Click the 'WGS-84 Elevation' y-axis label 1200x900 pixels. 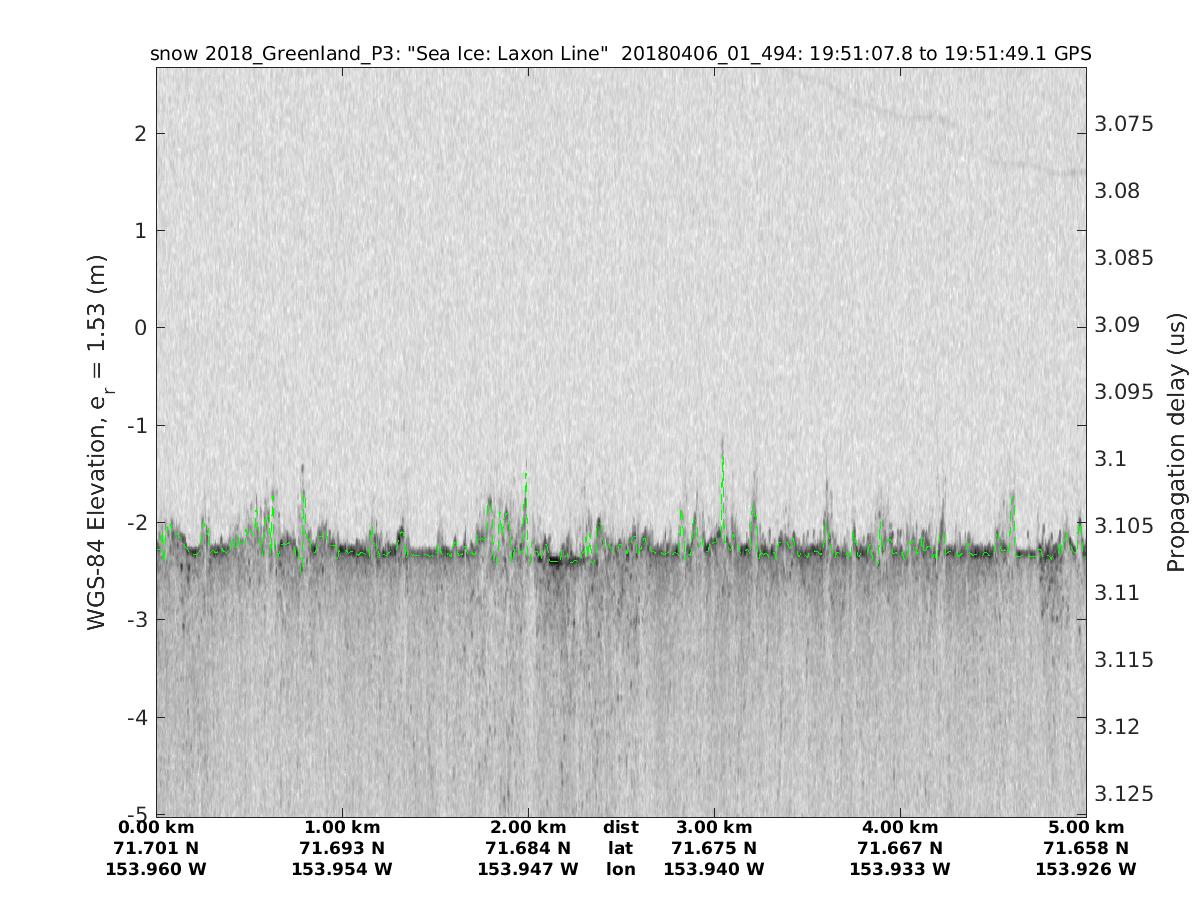97,442
